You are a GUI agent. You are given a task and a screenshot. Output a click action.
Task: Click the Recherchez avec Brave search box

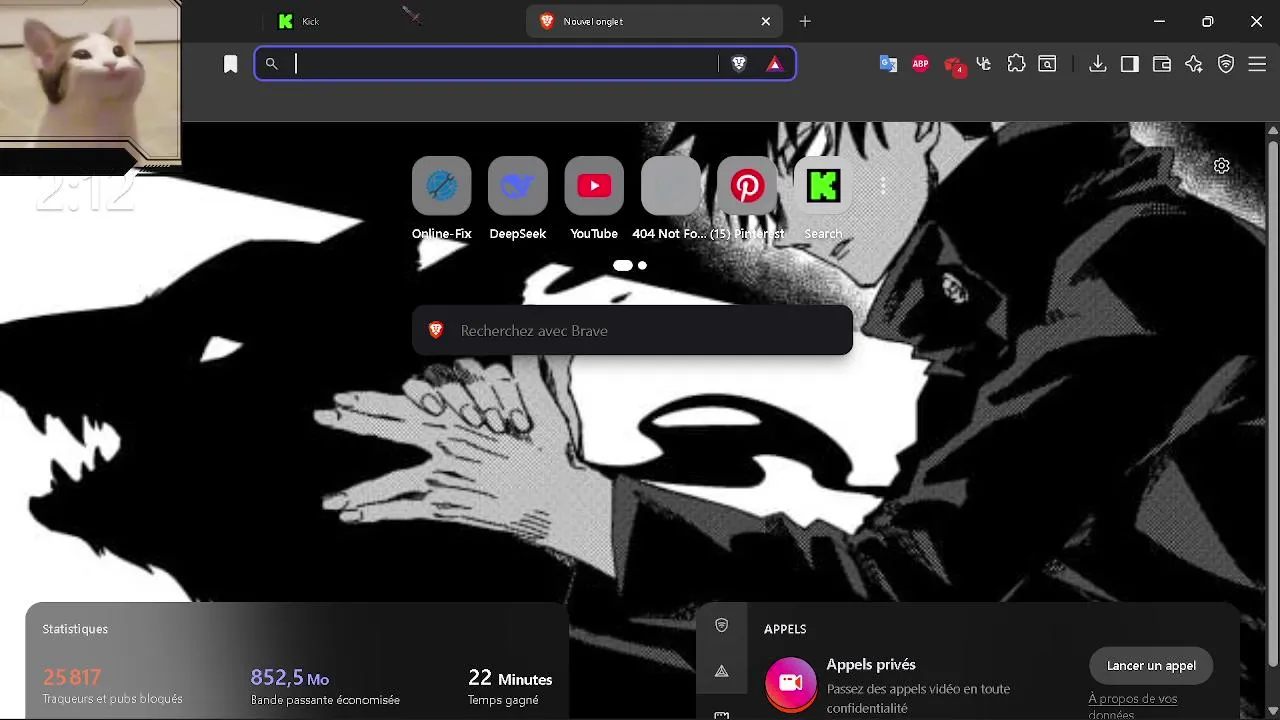click(632, 330)
